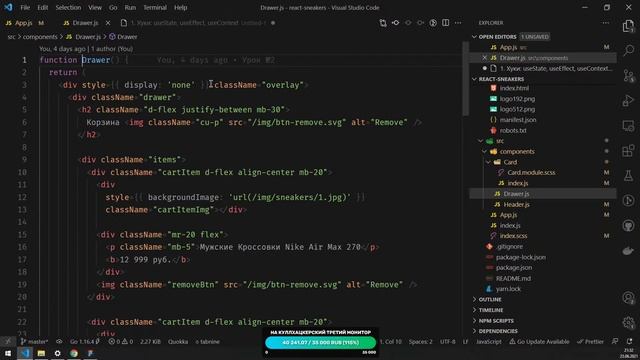Screen dimensions: 640x360
Task: Open the Windows Start menu
Action: pos(8,353)
